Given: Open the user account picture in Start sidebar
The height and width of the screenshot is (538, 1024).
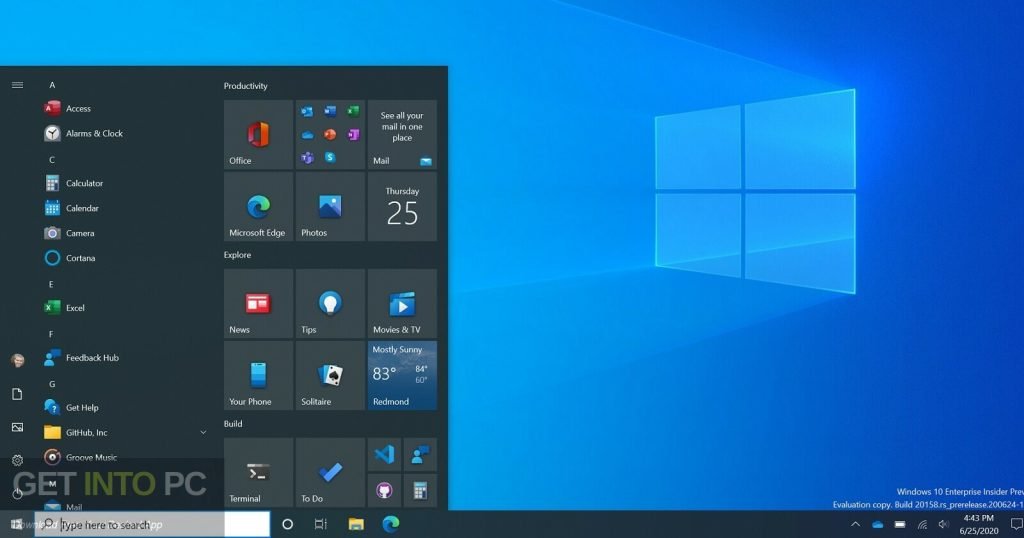Looking at the screenshot, I should (x=18, y=360).
